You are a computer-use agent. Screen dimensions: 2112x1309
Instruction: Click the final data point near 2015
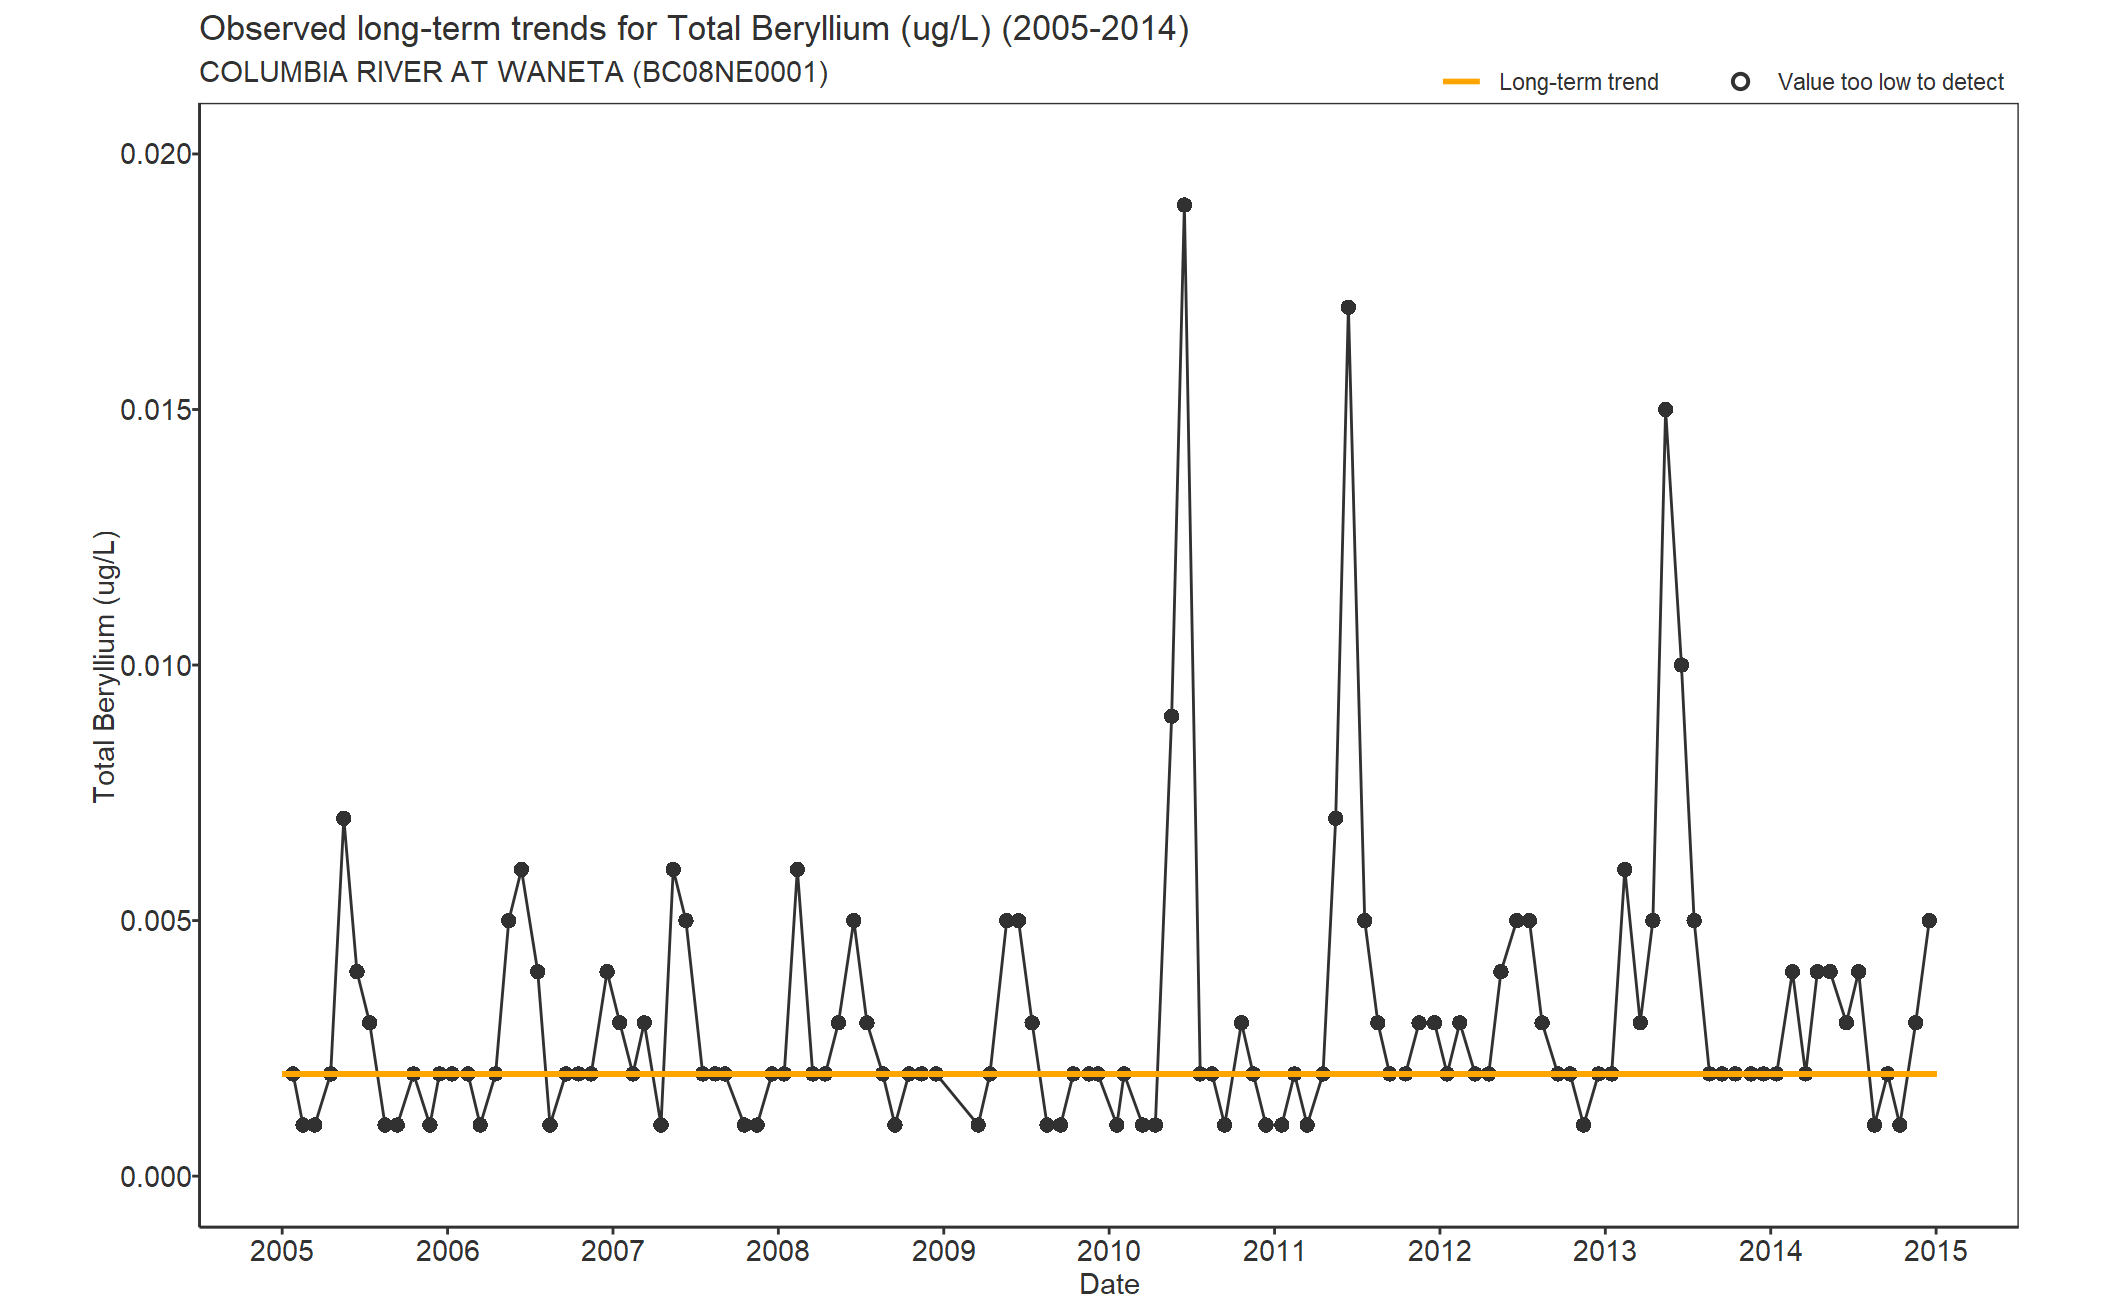coord(1929,920)
